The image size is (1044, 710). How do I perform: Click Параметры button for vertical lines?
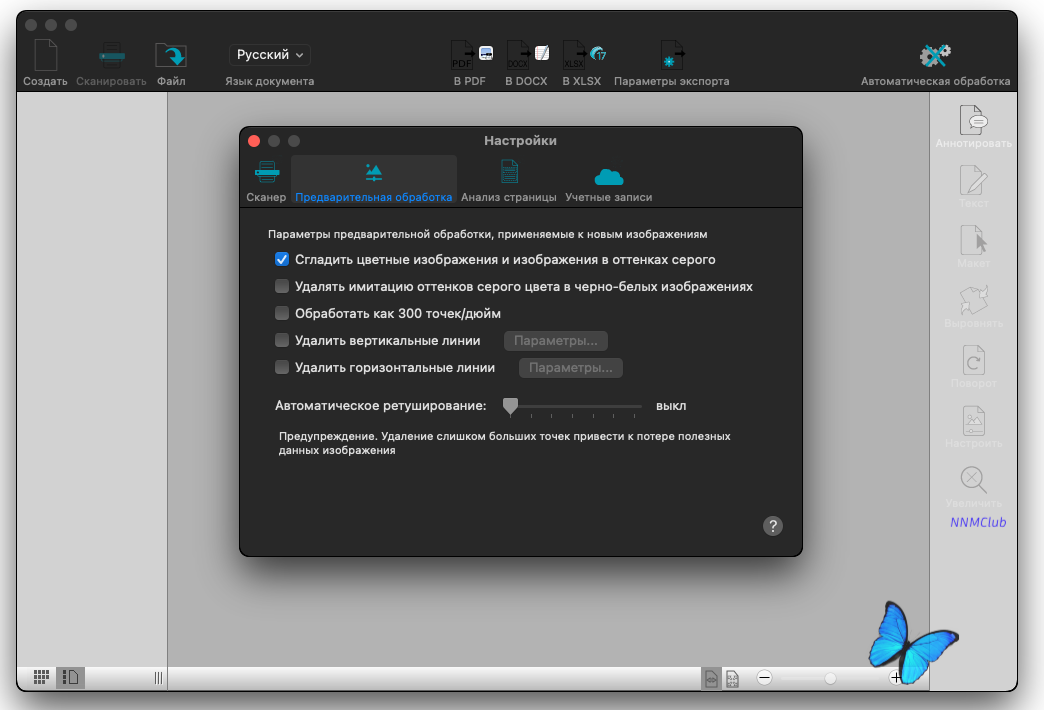click(x=556, y=340)
